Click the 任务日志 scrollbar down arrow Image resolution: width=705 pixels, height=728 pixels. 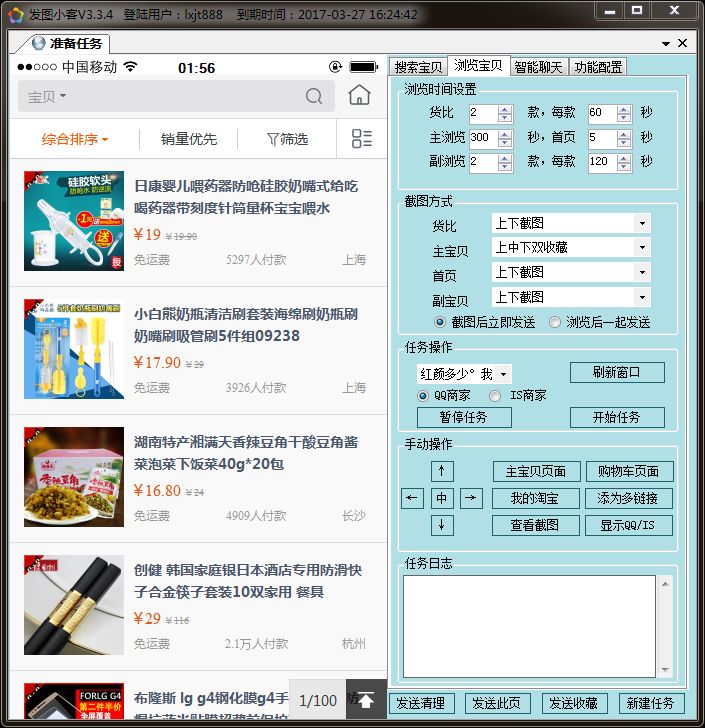coord(665,670)
